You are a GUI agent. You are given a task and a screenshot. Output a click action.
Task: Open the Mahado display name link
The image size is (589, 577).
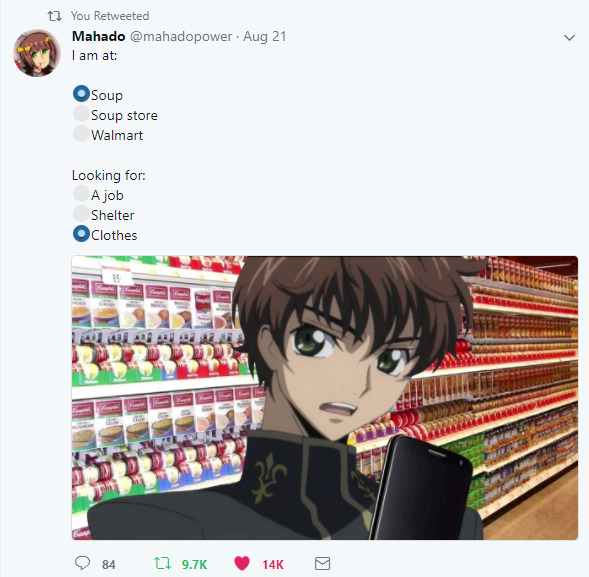(x=98, y=36)
